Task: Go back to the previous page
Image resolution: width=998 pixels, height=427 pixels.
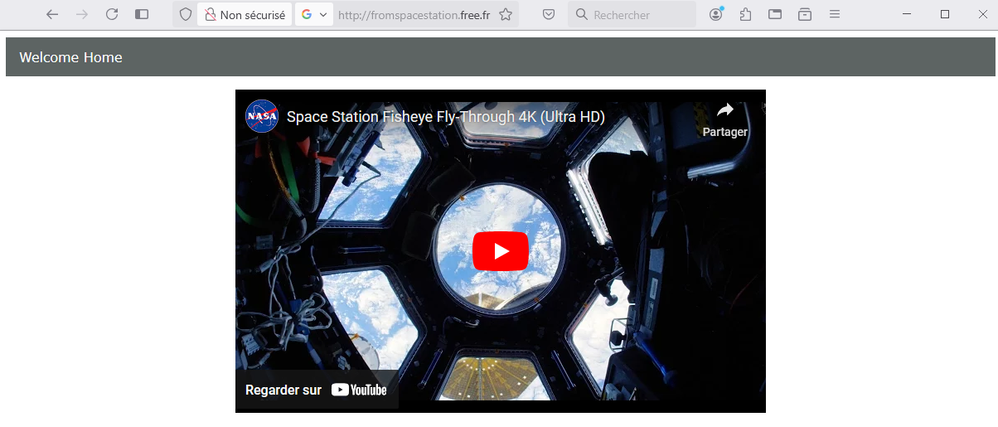Action: [x=52, y=15]
